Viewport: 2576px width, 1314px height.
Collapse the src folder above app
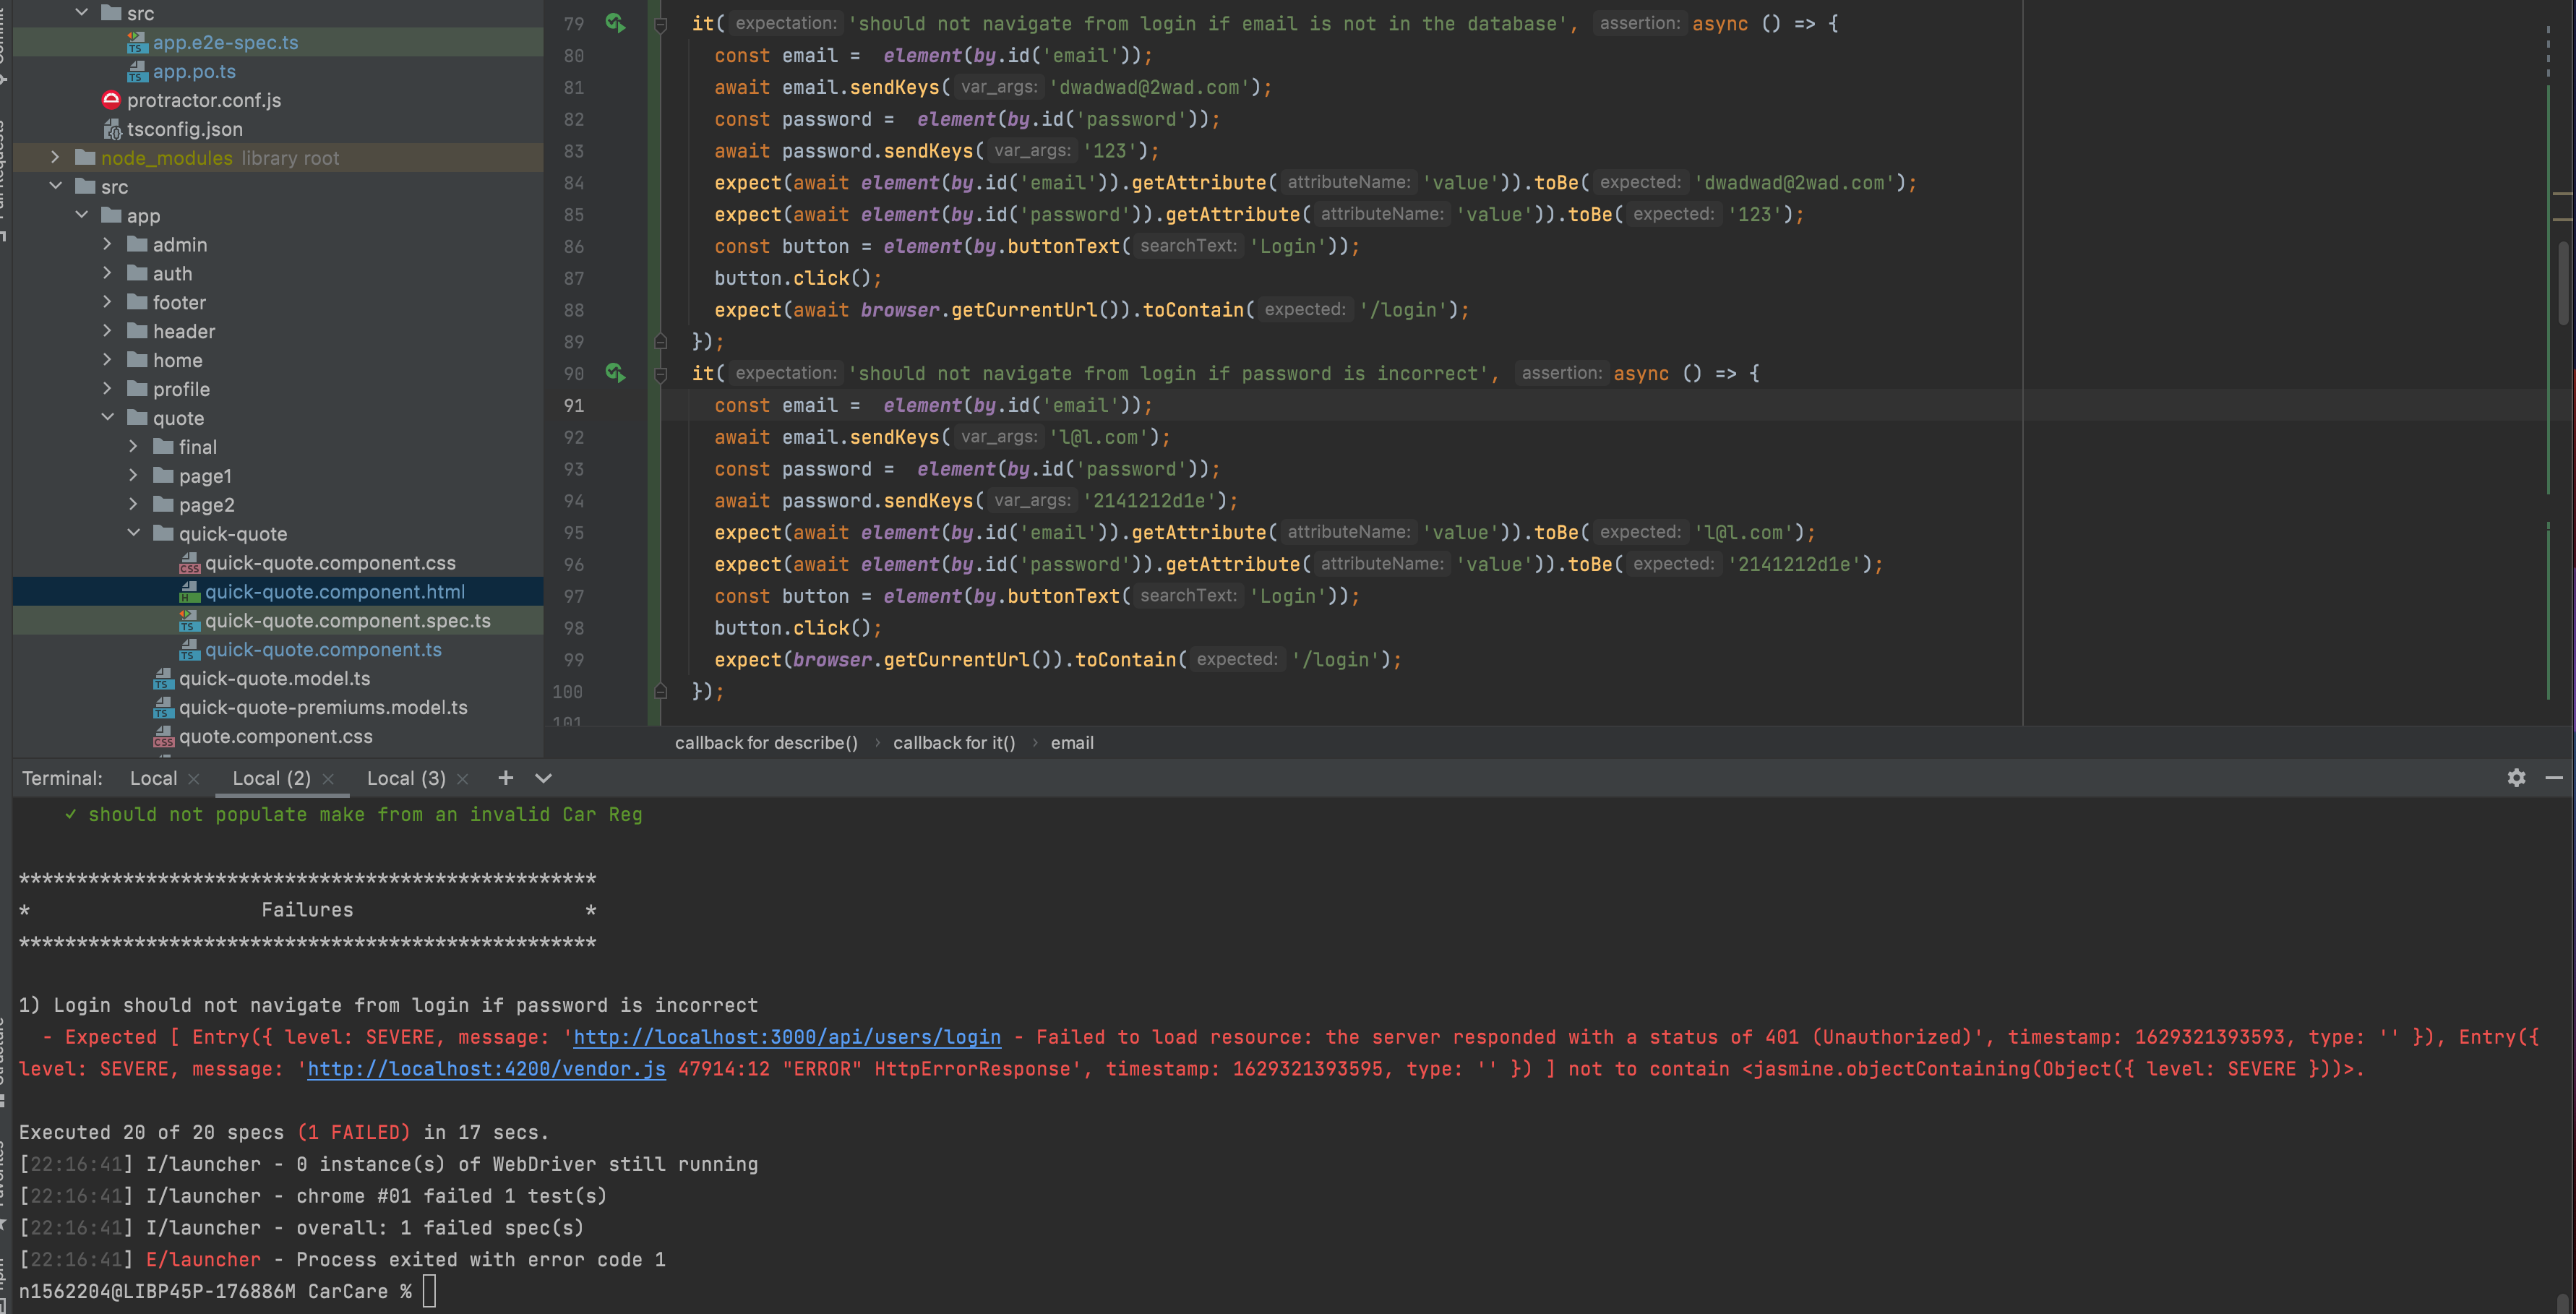(x=55, y=186)
